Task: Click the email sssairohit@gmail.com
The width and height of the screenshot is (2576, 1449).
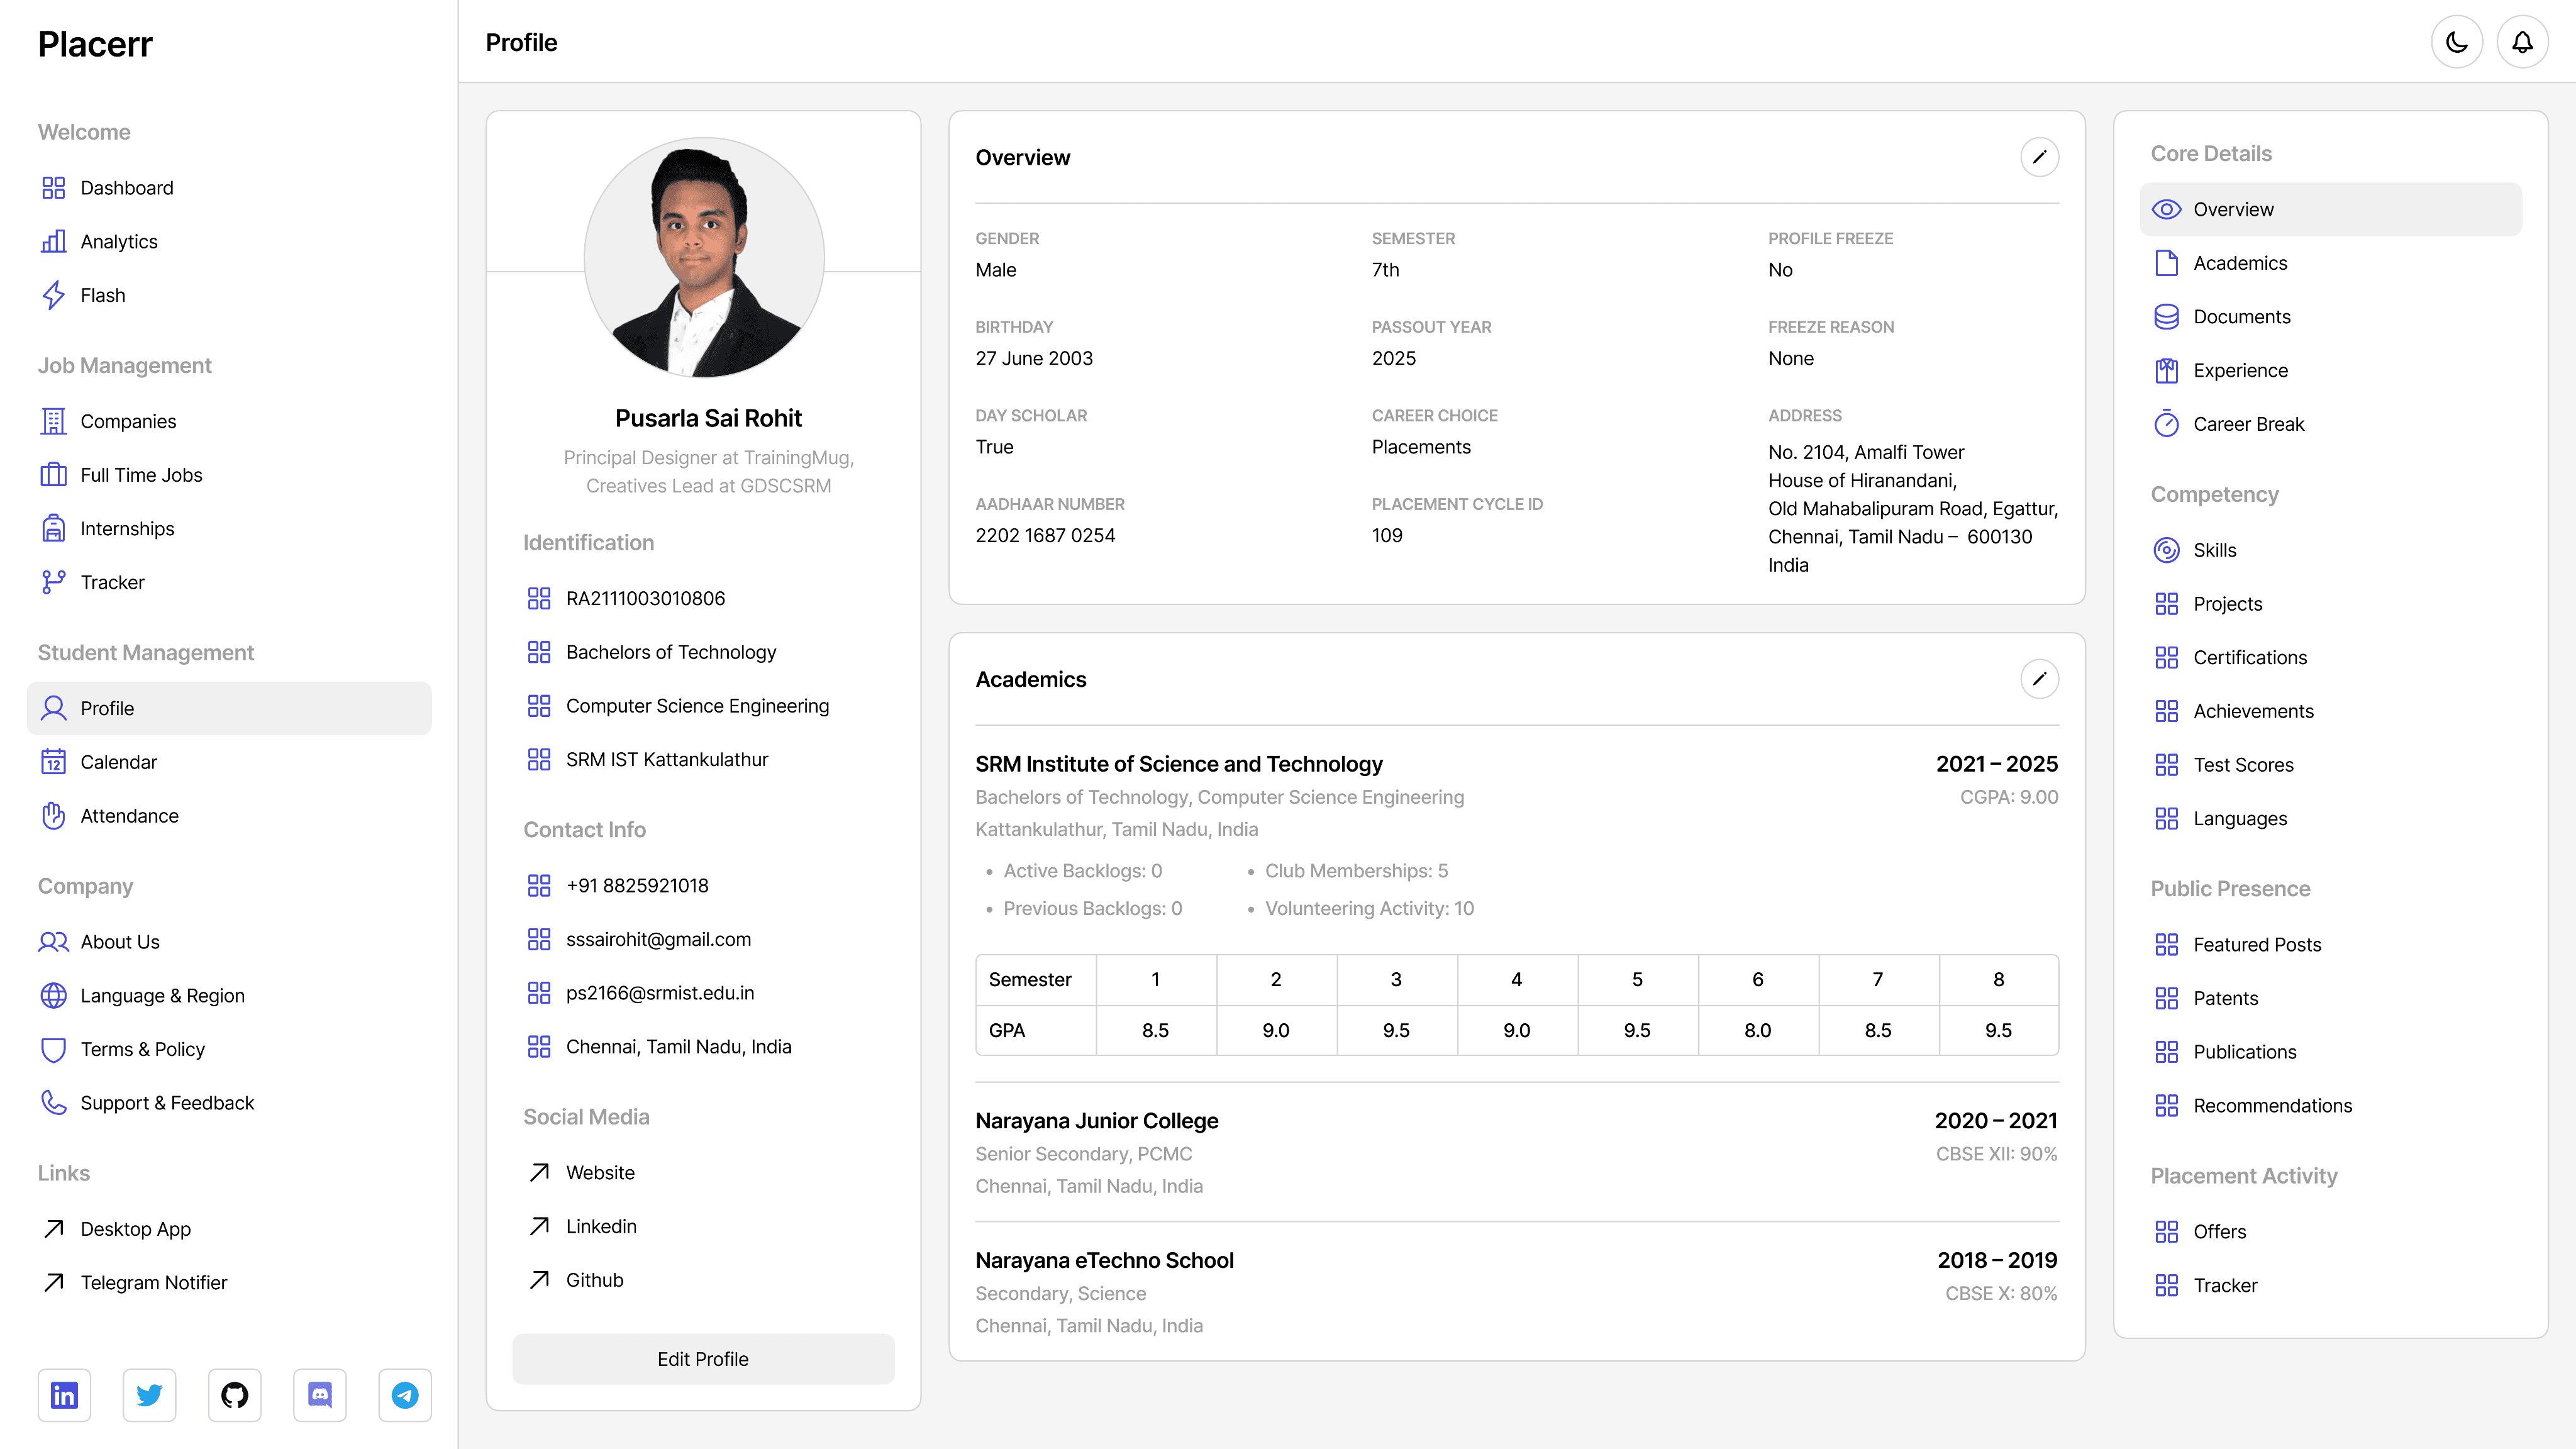Action: coord(658,939)
